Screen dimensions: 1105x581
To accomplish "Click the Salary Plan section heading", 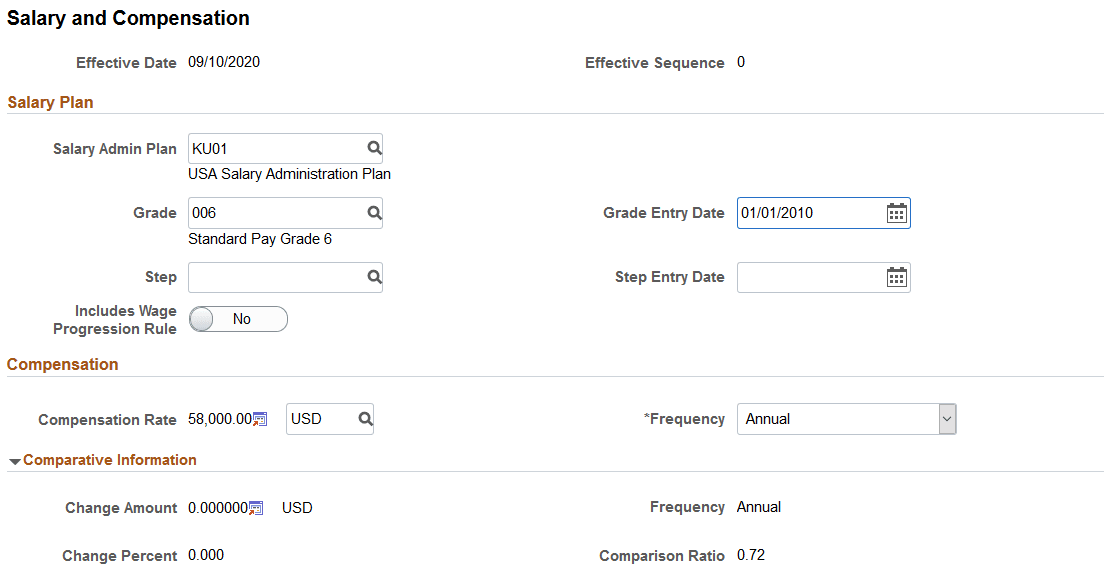I will [50, 102].
